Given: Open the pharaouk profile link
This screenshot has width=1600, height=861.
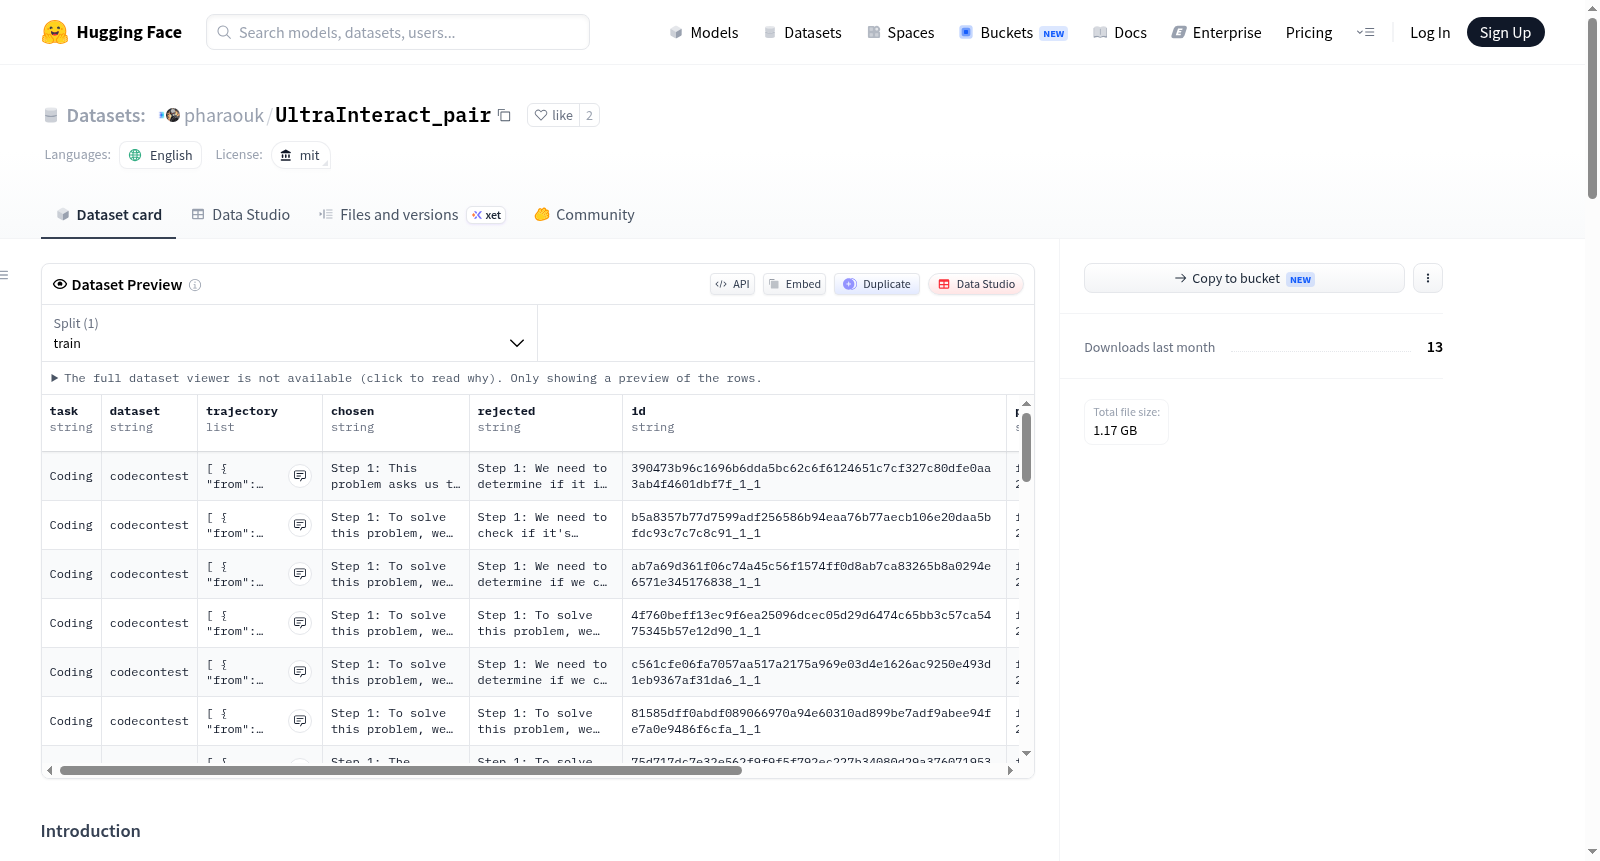Looking at the screenshot, I should (x=224, y=116).
